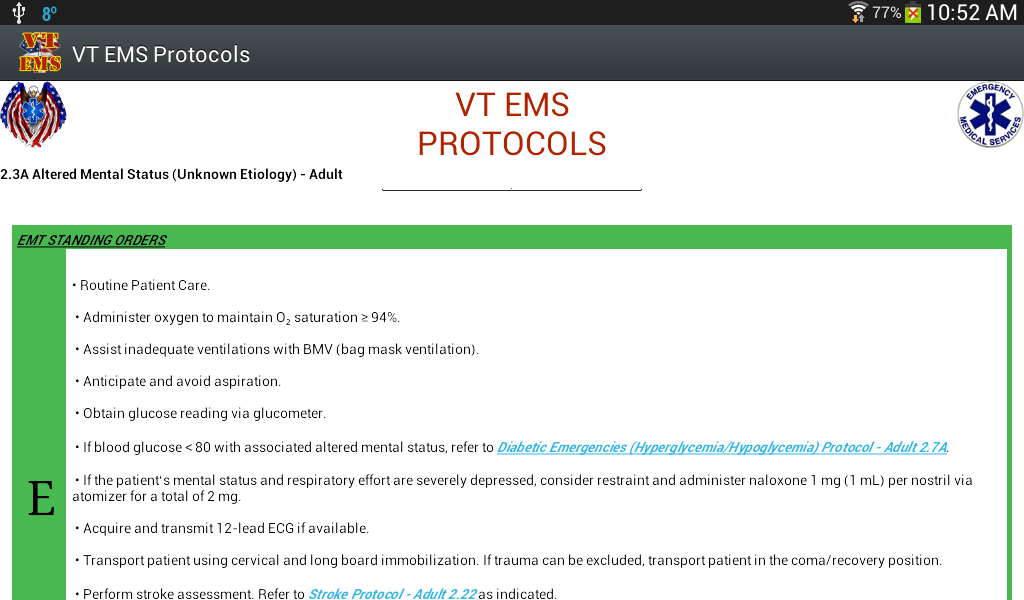Tap the Wi-Fi signal icon
The height and width of the screenshot is (600, 1024).
pyautogui.click(x=857, y=12)
